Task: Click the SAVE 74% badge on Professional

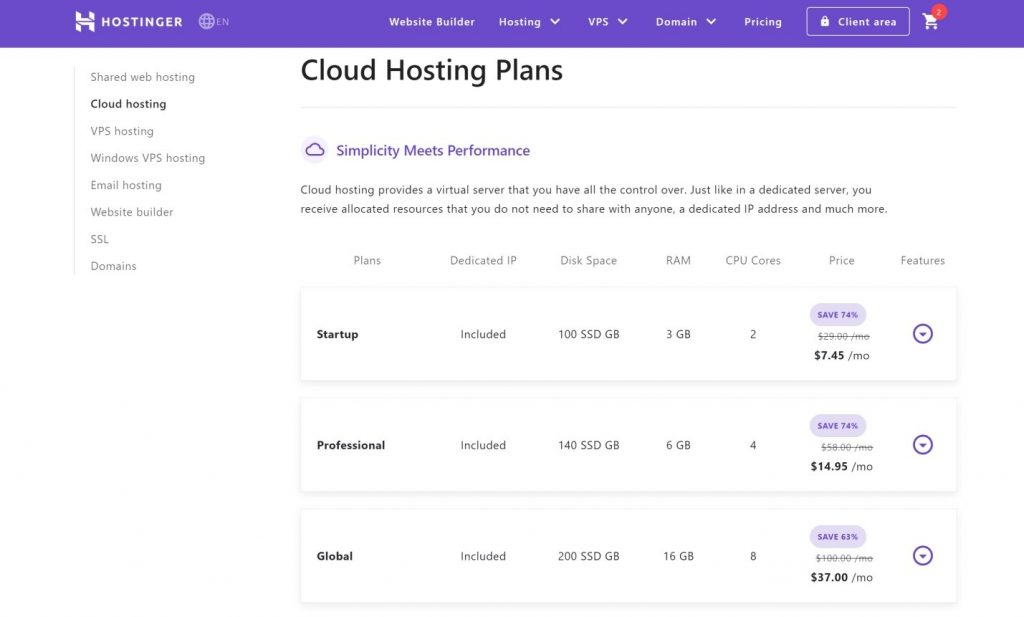Action: (838, 426)
